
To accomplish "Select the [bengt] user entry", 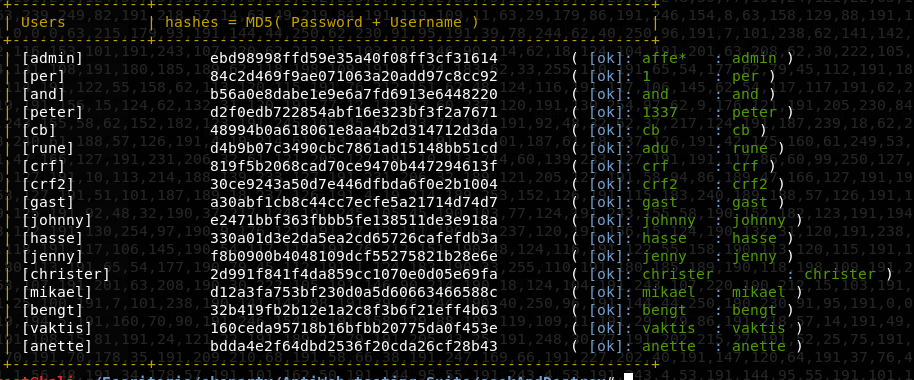I will (53, 311).
